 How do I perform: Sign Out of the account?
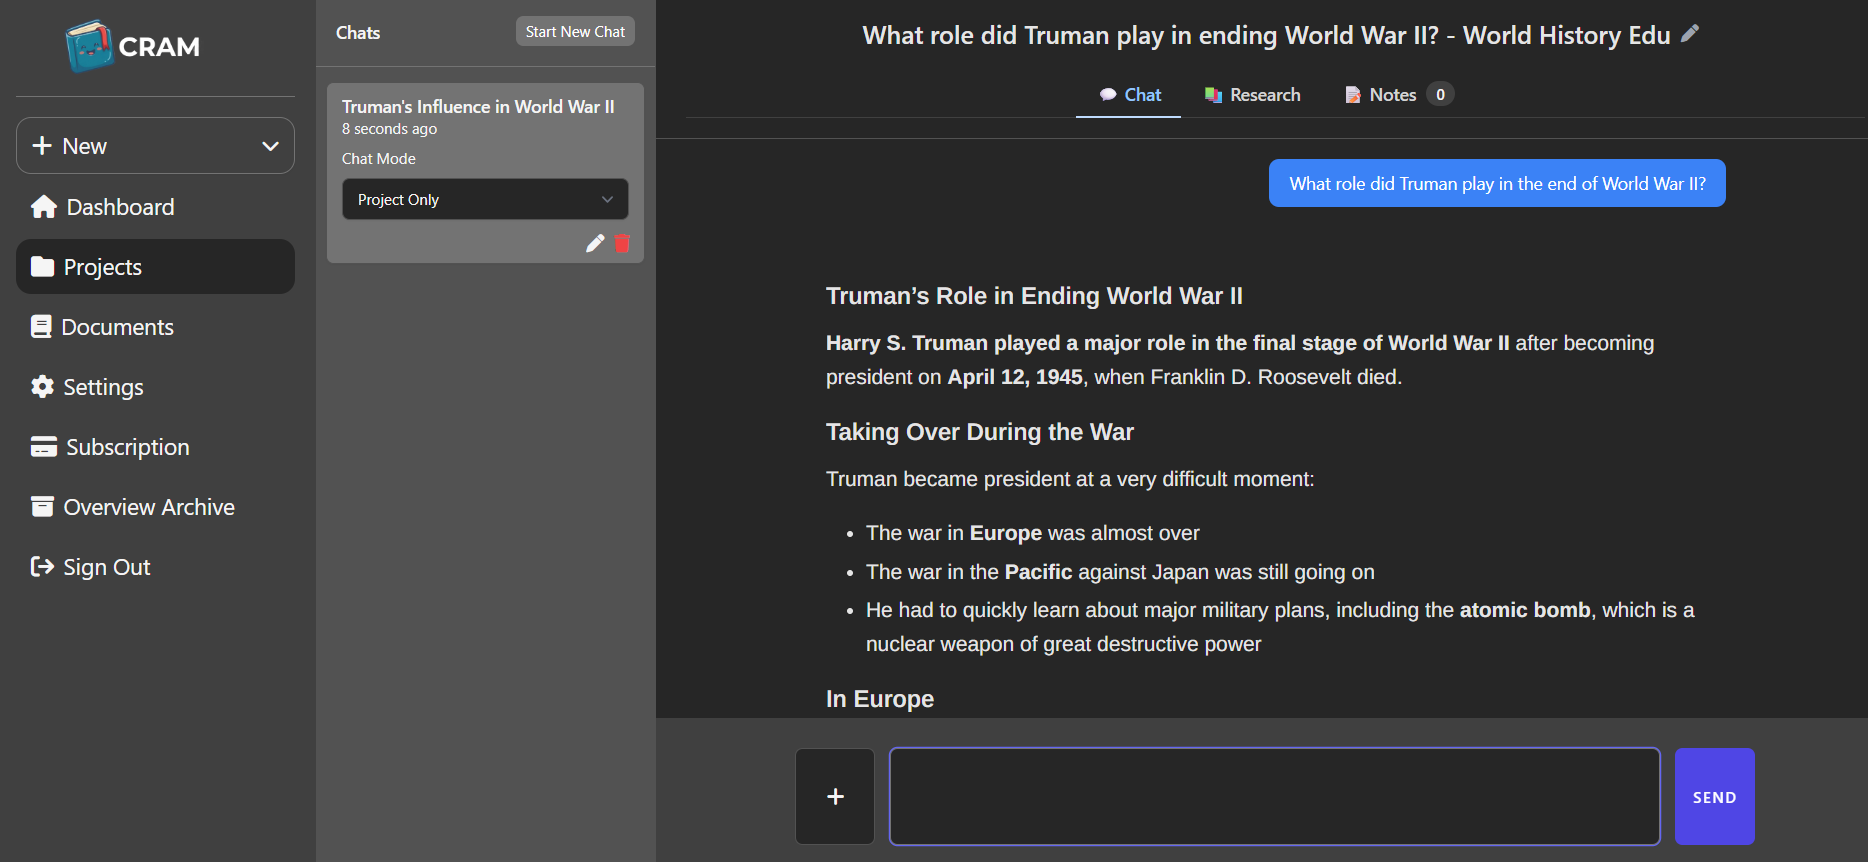click(x=155, y=567)
